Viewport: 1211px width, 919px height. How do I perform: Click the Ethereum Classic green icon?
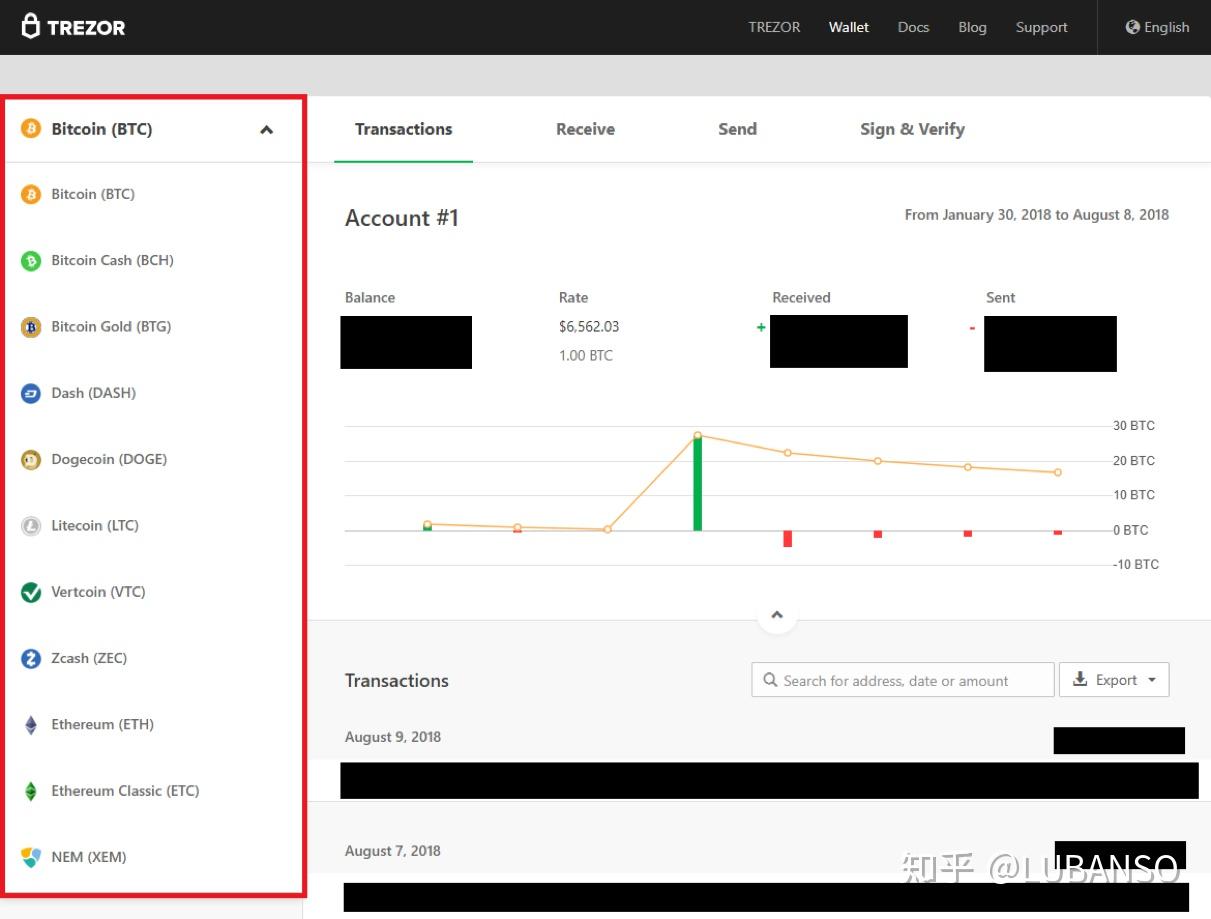point(31,791)
